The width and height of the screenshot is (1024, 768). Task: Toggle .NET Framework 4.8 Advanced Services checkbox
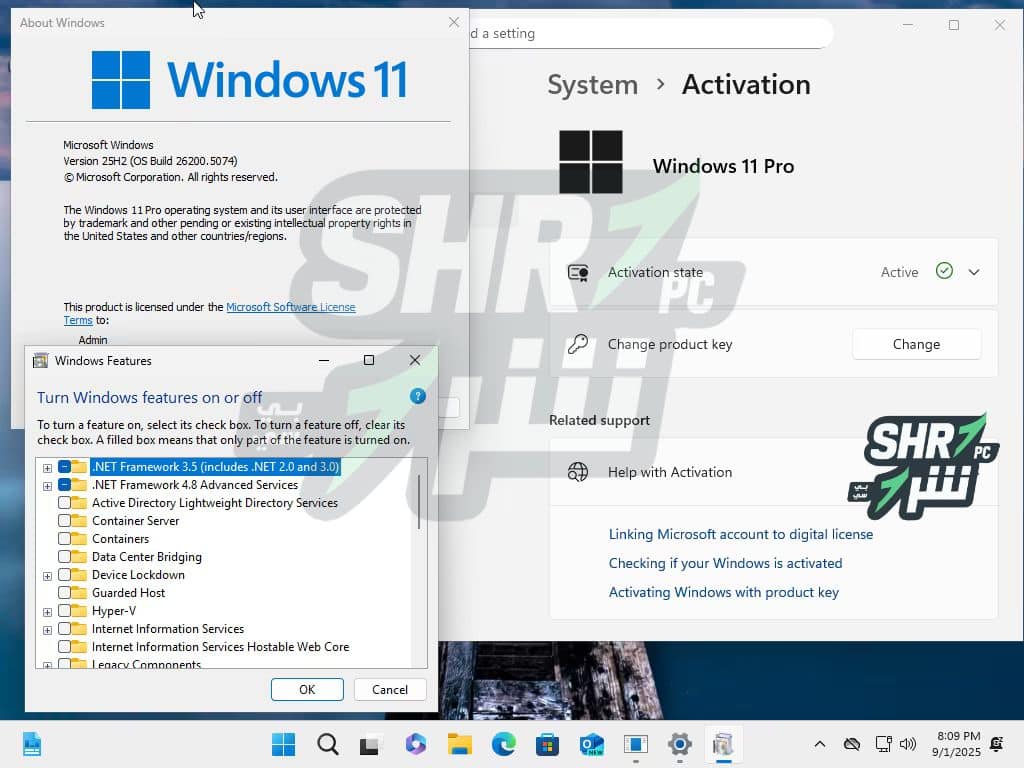pyautogui.click(x=64, y=485)
